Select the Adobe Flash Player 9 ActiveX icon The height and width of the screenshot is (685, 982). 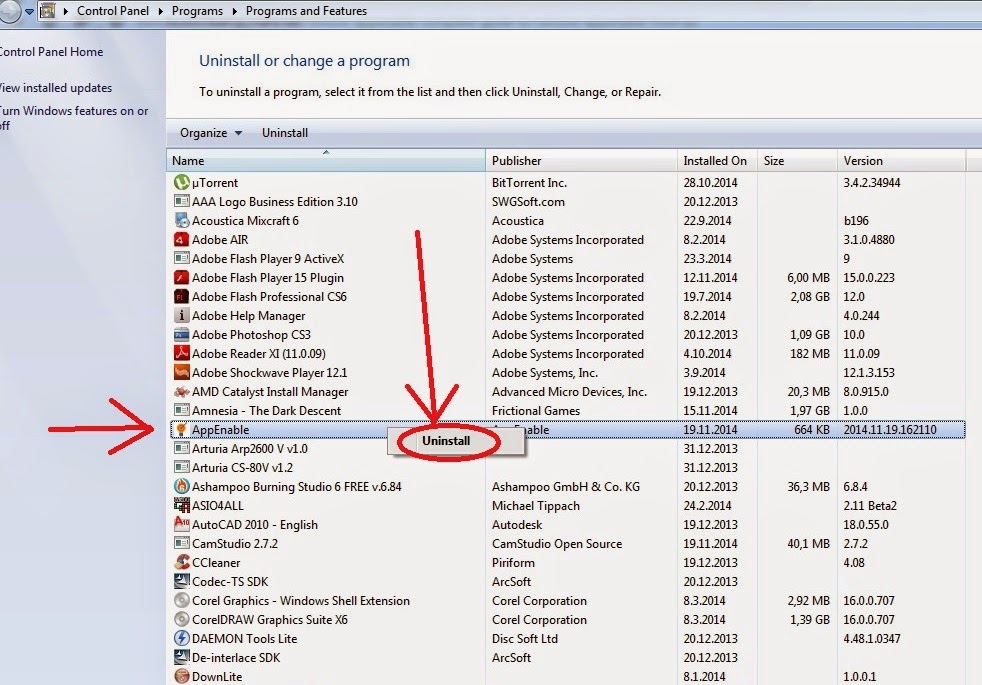pyautogui.click(x=182, y=258)
